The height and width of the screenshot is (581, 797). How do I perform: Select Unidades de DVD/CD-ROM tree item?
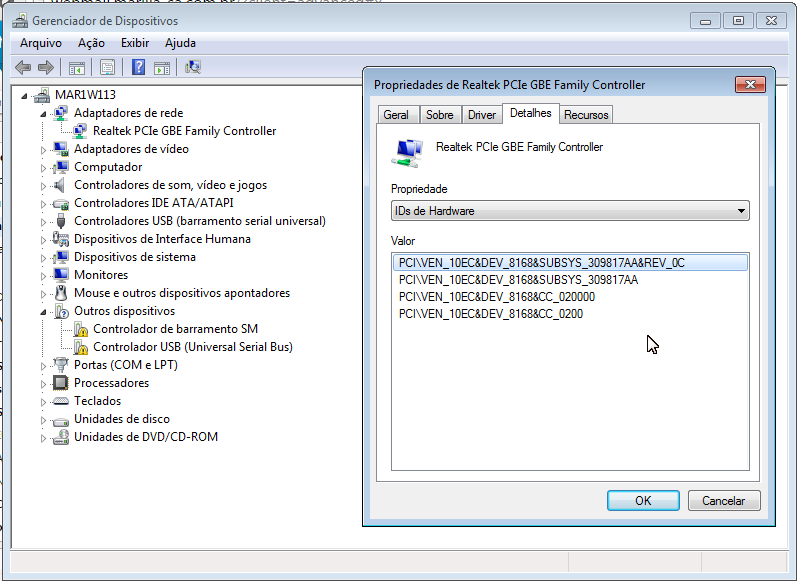(x=146, y=437)
